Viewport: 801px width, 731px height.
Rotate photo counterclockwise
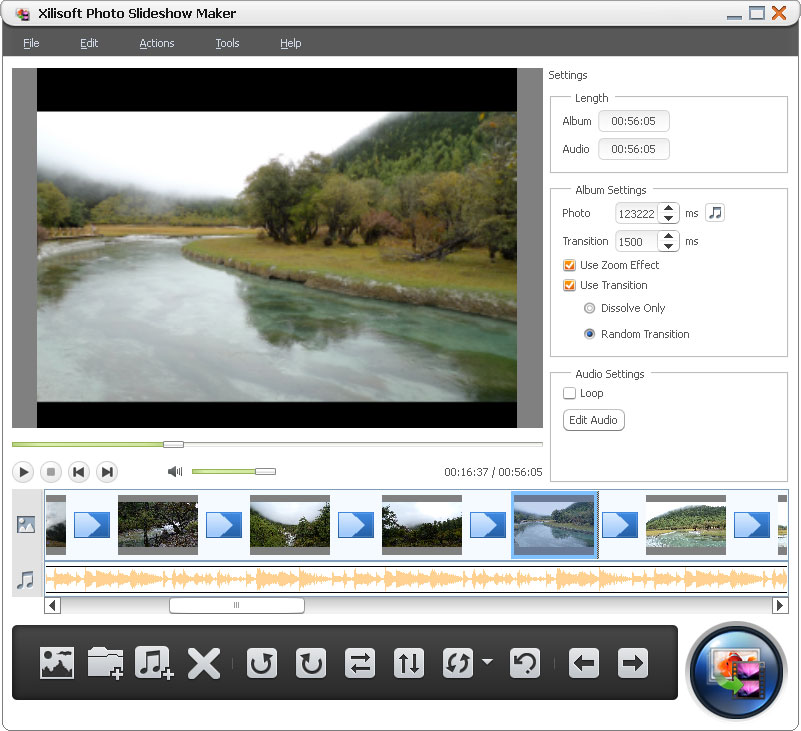(262, 663)
